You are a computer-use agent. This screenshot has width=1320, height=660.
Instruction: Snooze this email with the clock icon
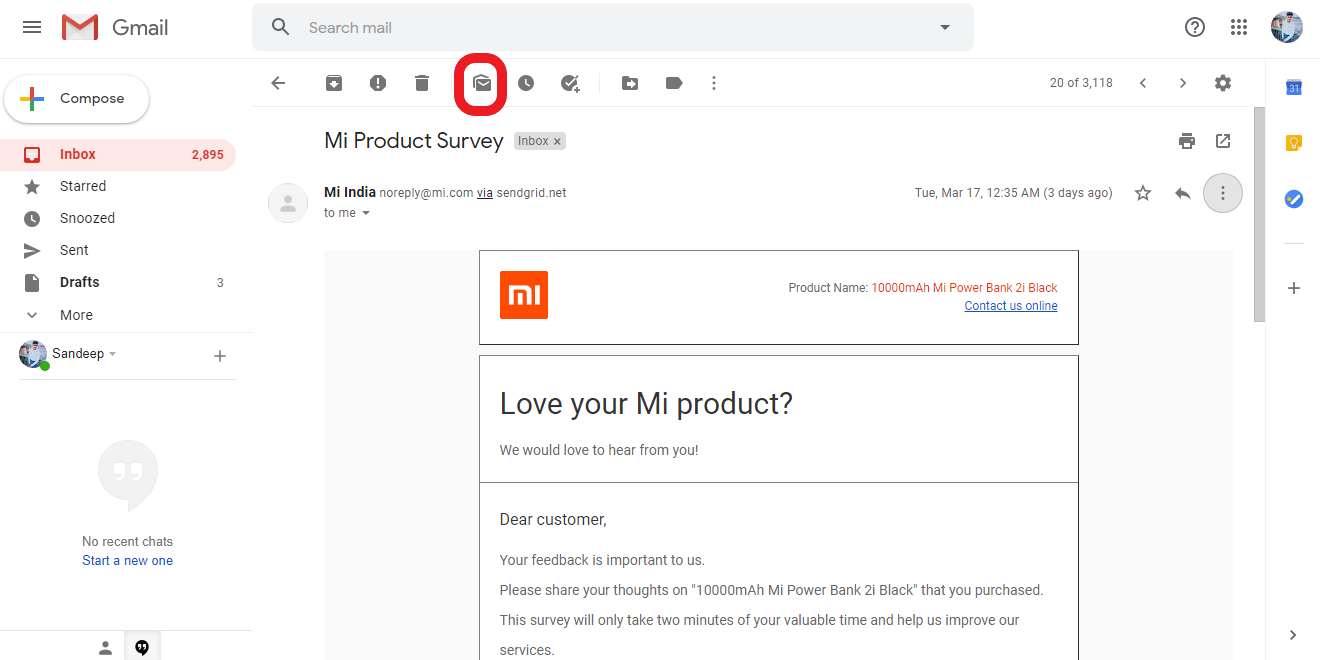tap(526, 83)
